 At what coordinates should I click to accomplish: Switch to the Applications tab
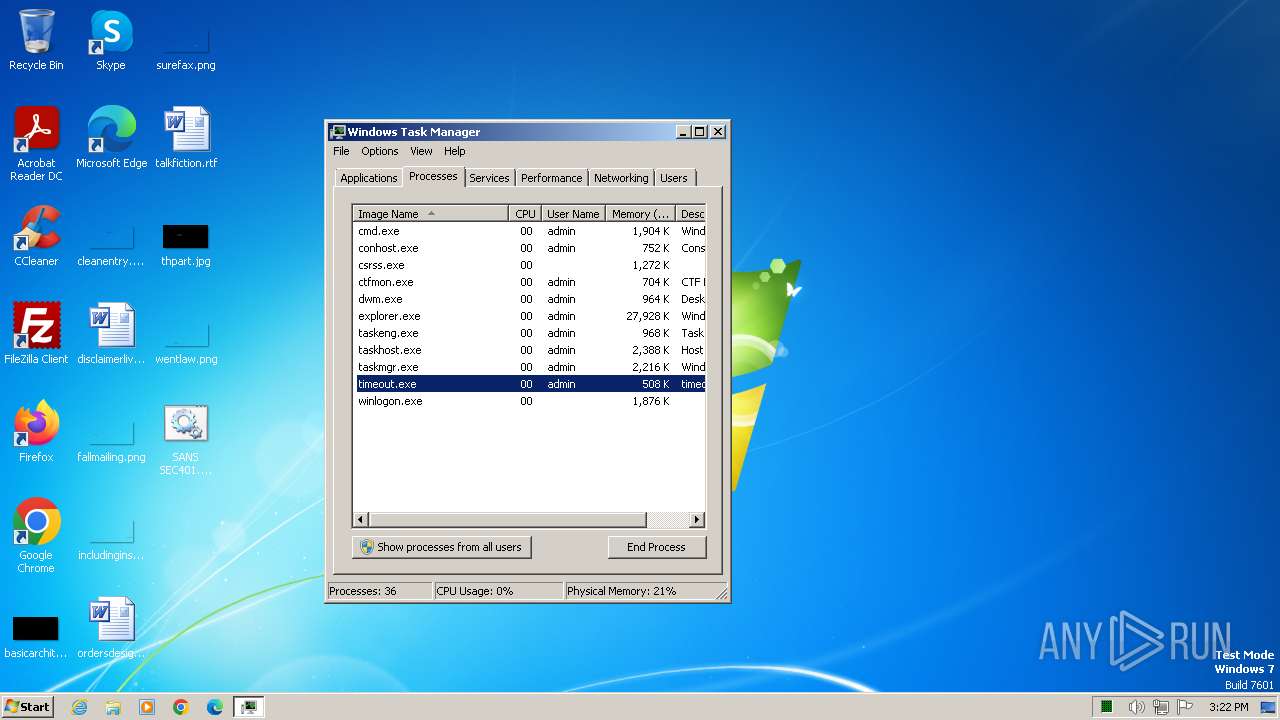[x=369, y=178]
